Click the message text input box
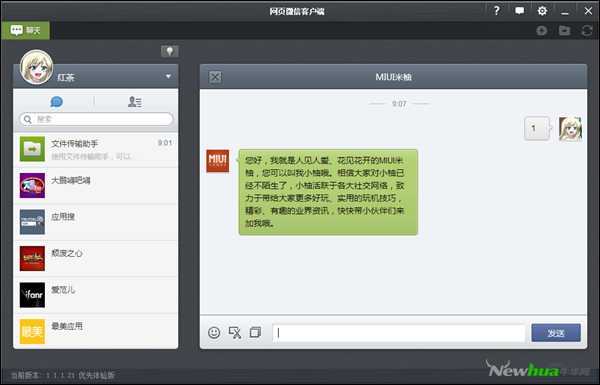 click(399, 333)
